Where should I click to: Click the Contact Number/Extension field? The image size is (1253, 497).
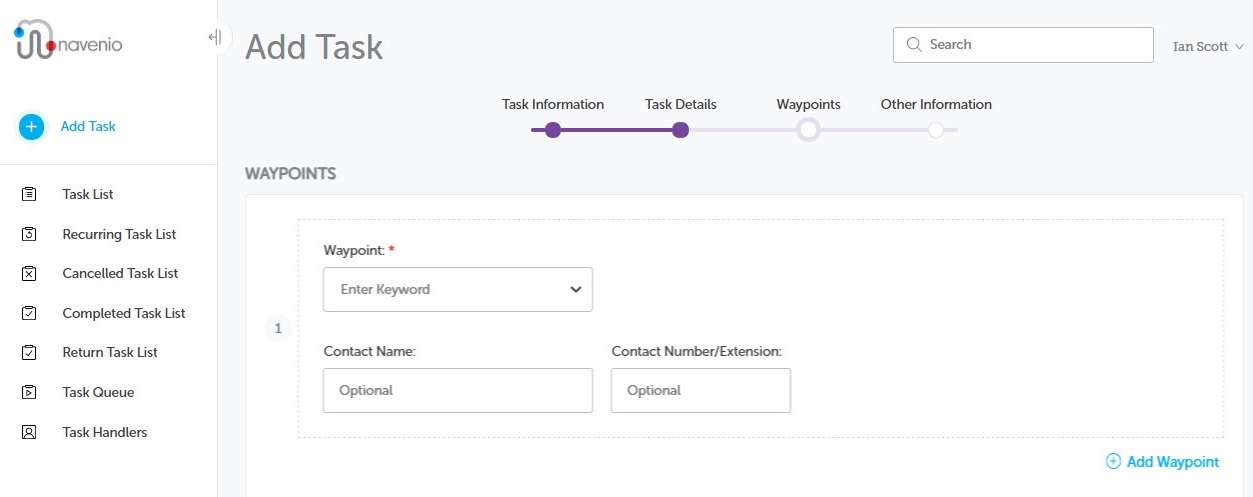click(x=701, y=390)
